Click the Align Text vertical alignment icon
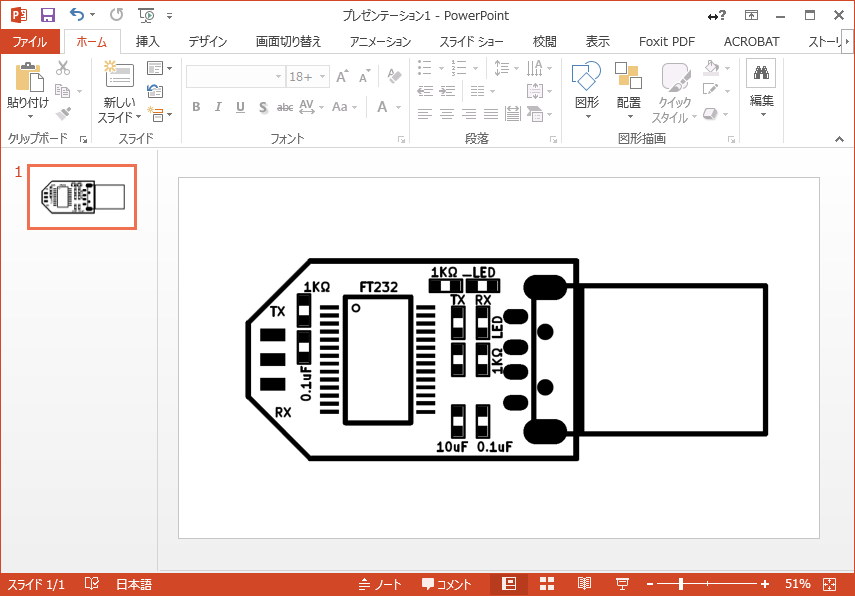This screenshot has height=596, width=855. [x=535, y=91]
